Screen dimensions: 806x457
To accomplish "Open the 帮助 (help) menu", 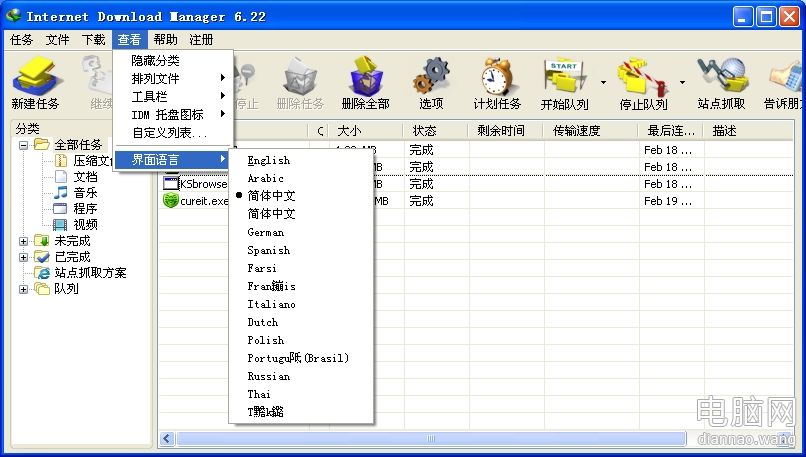I will click(165, 40).
